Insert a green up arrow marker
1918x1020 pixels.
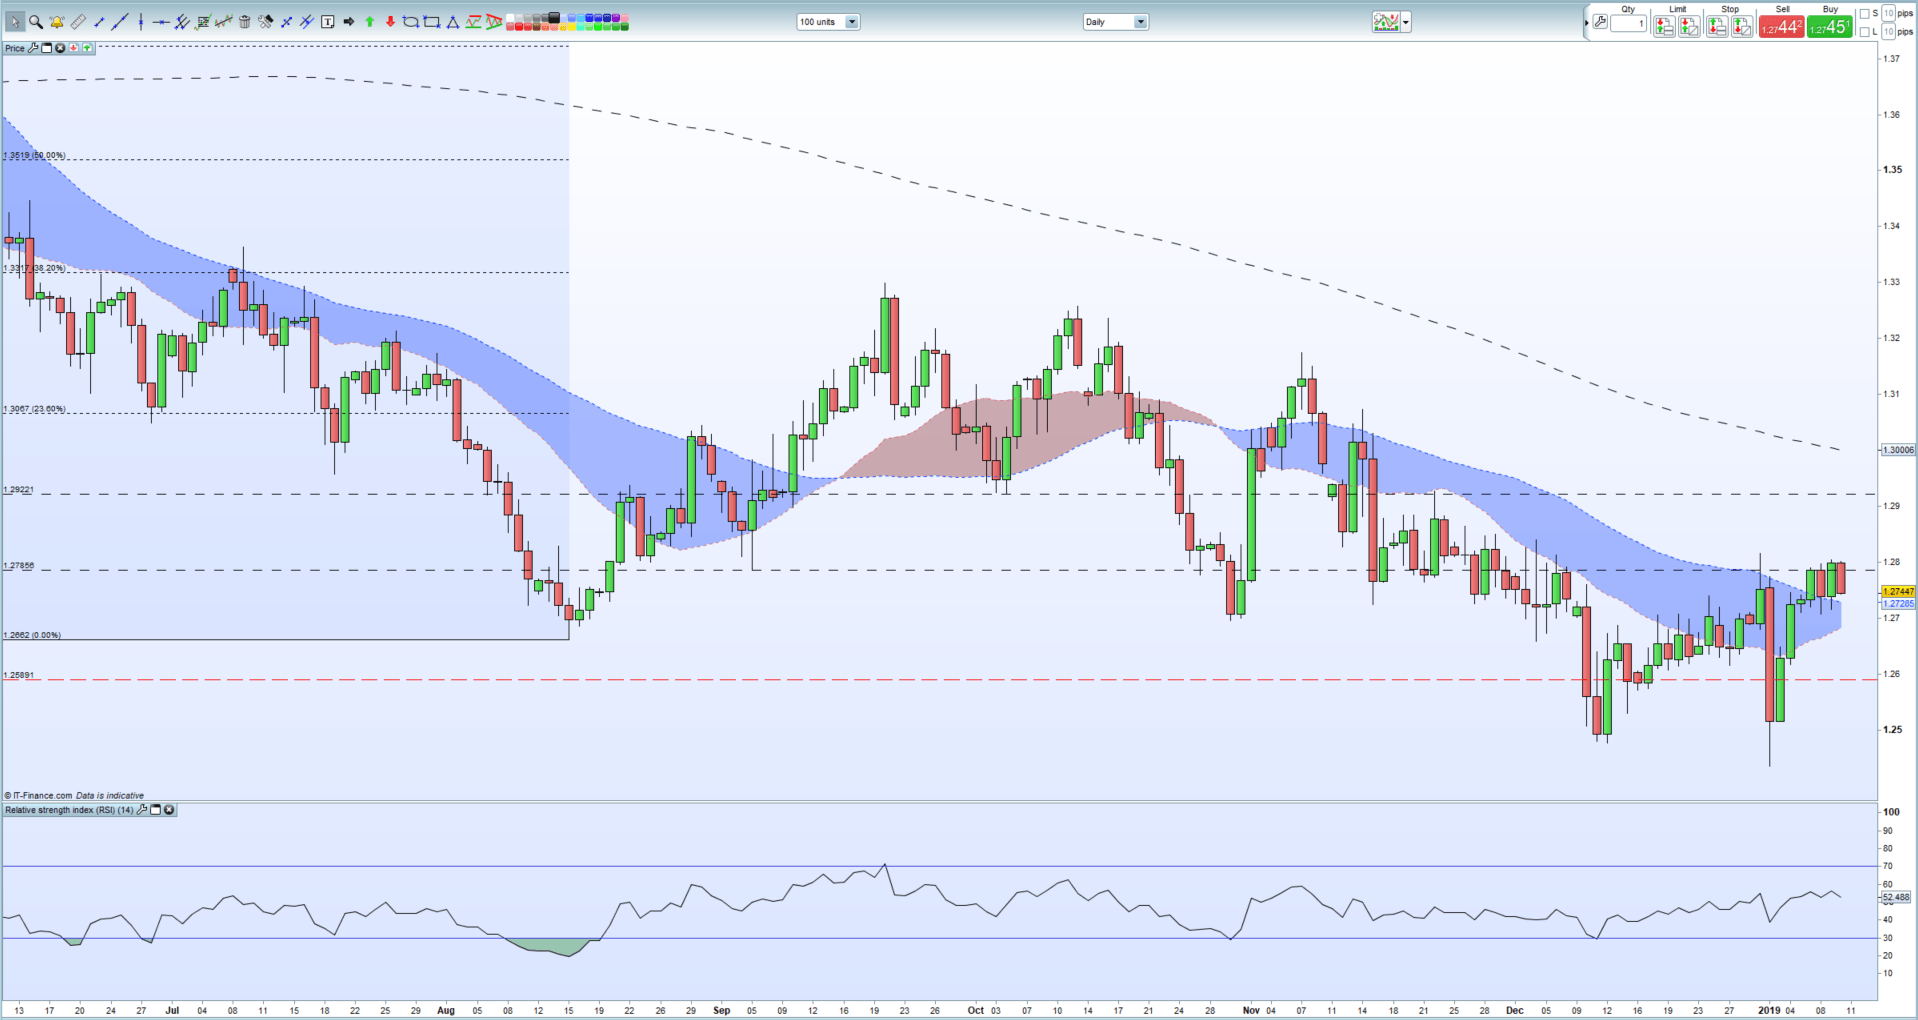369,22
